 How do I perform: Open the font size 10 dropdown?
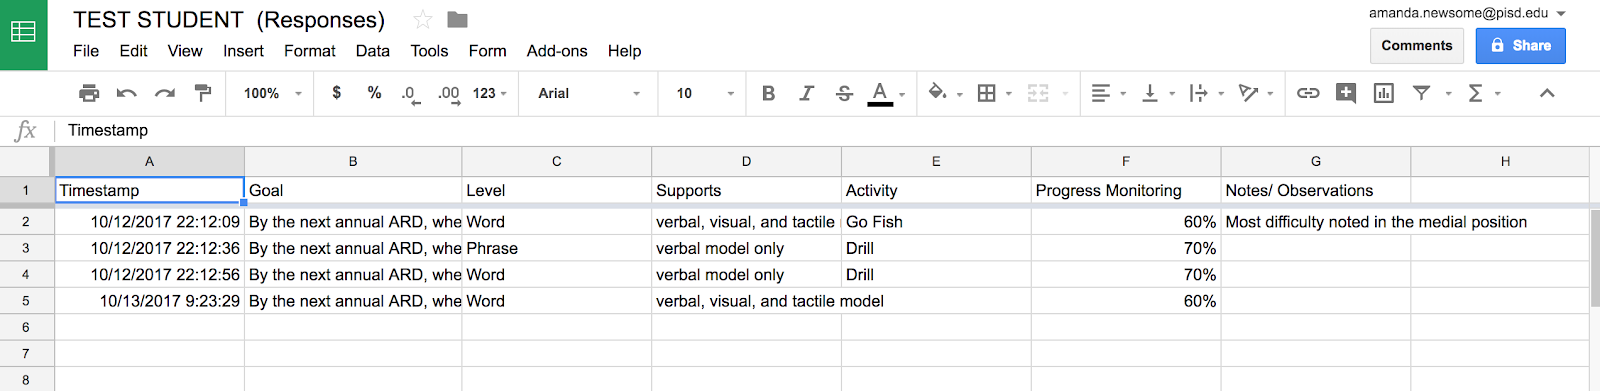click(705, 93)
